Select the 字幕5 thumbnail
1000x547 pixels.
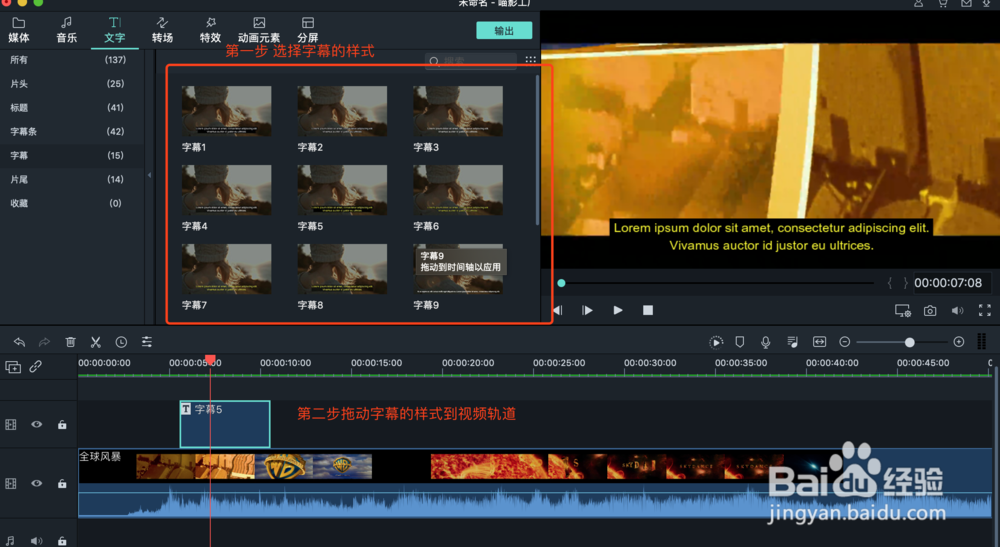tap(342, 190)
